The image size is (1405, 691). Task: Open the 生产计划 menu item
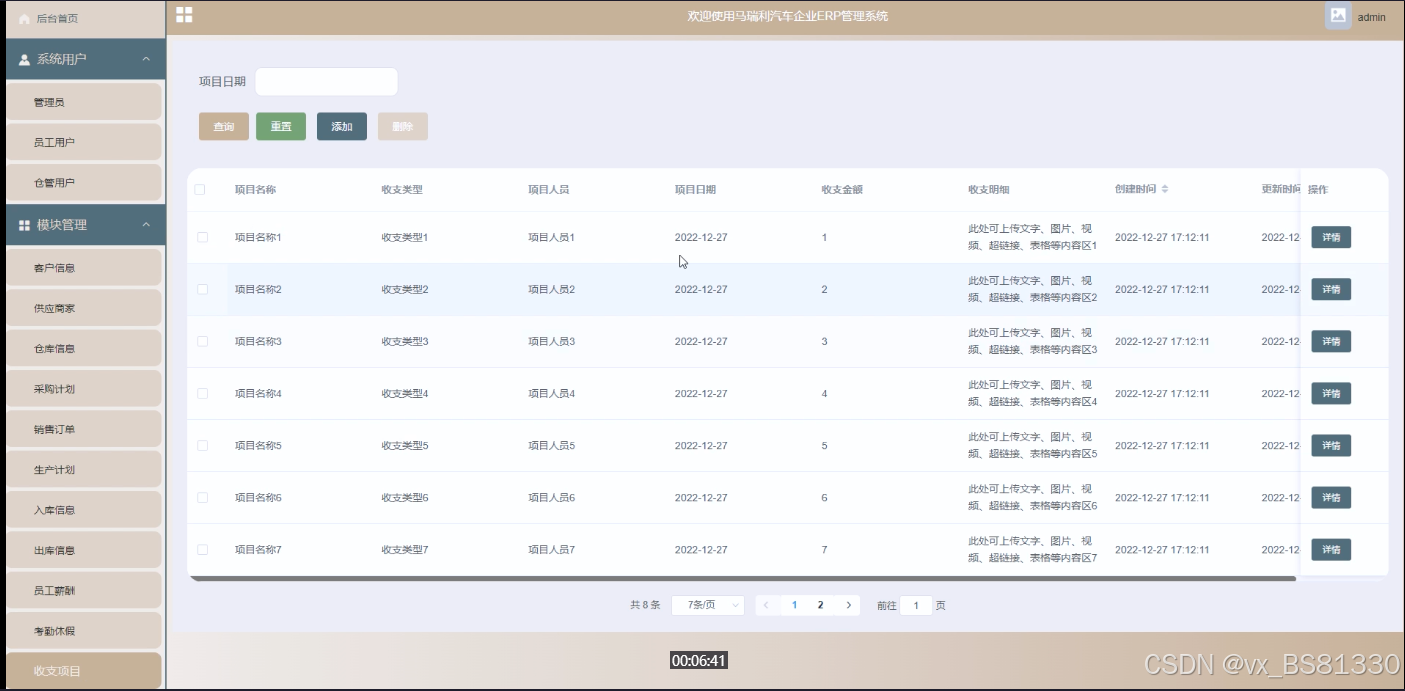tap(83, 469)
